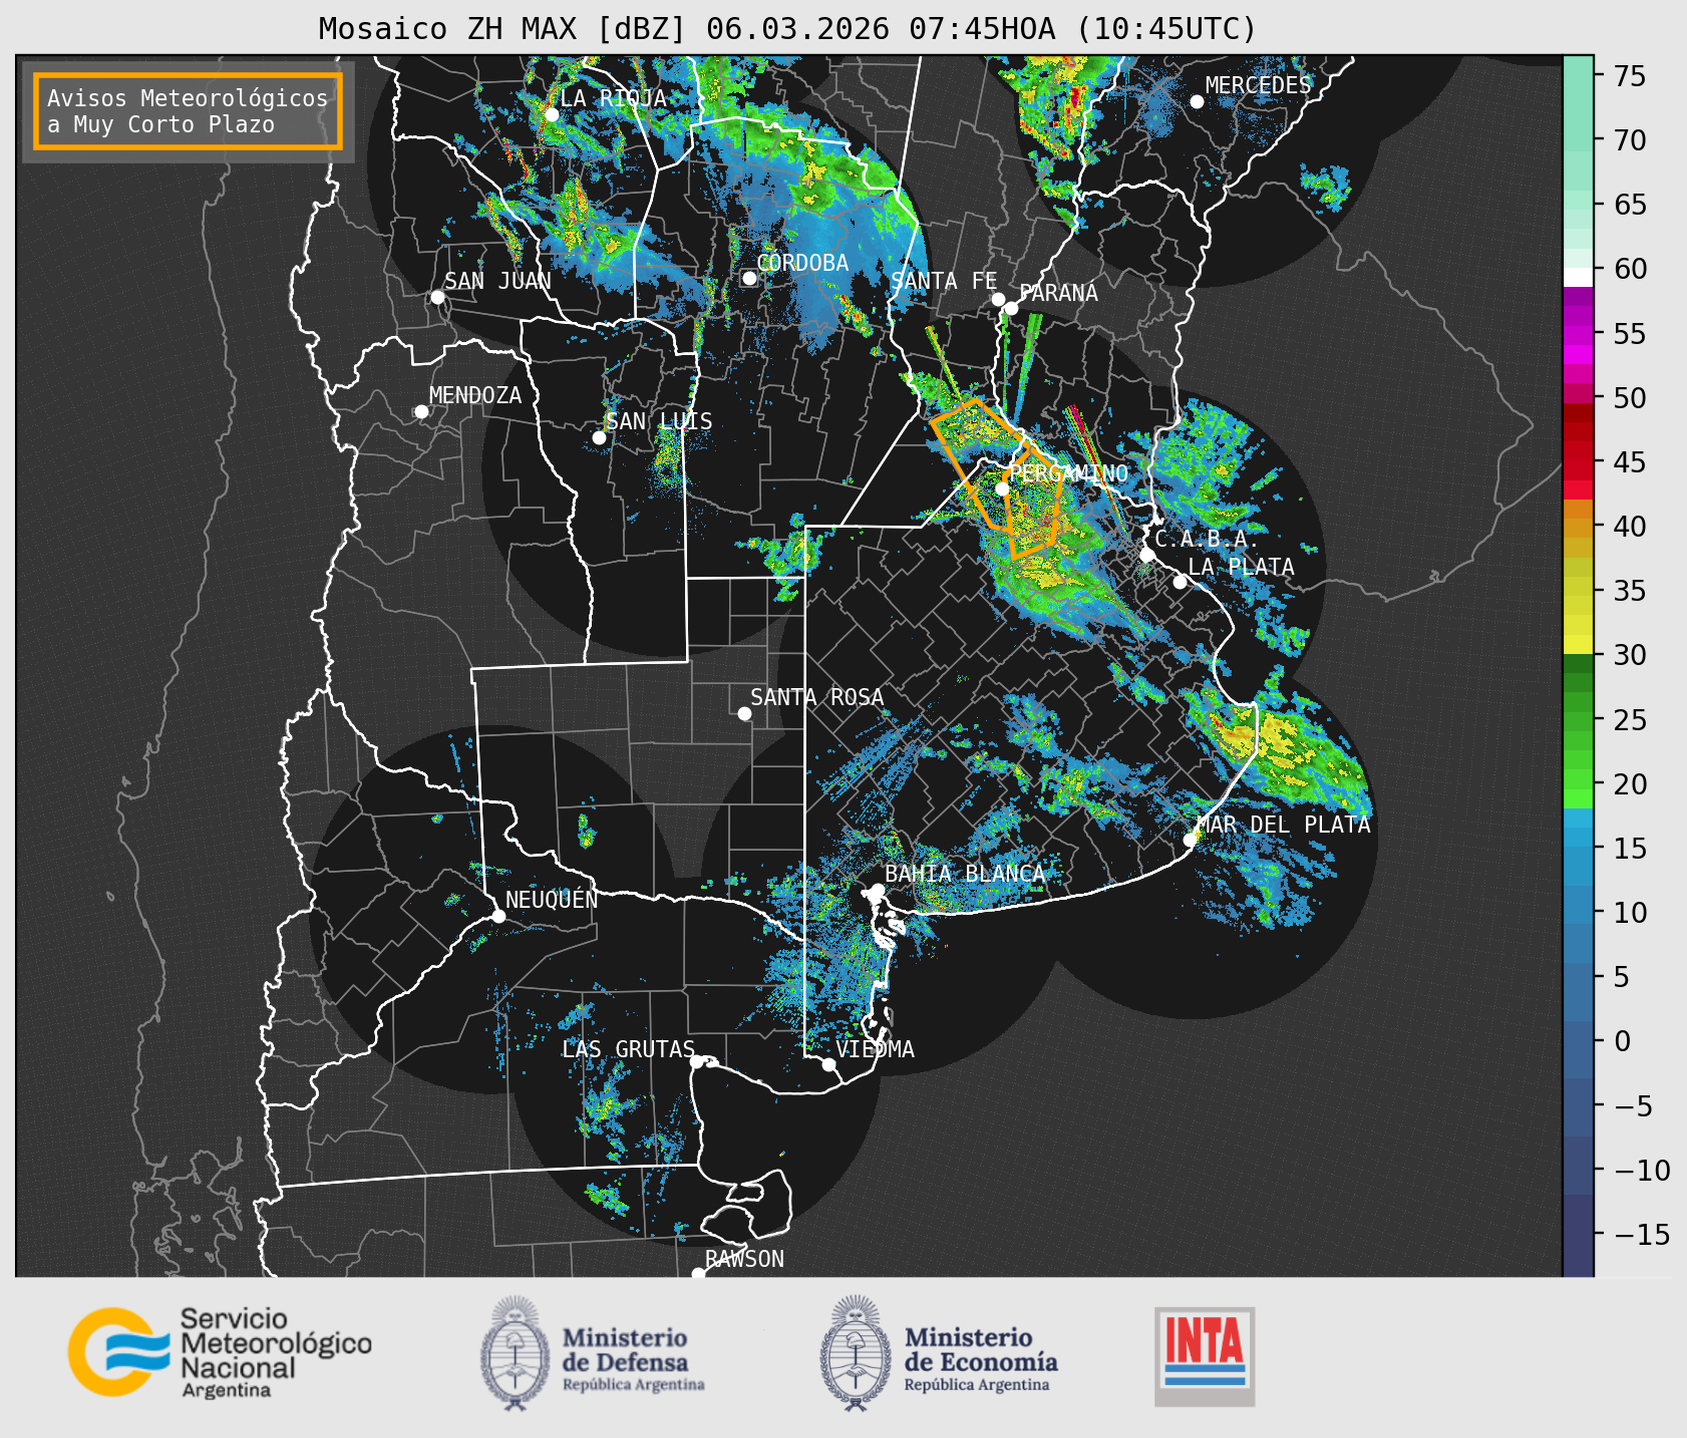Select the Santa Rosa city marker dot
Viewport: 1687px width, 1438px height.
point(744,713)
